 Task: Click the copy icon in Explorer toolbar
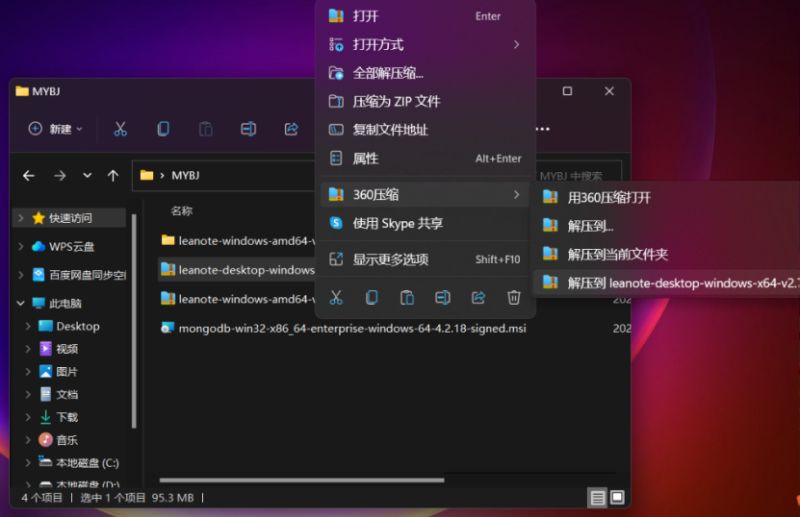click(x=163, y=129)
